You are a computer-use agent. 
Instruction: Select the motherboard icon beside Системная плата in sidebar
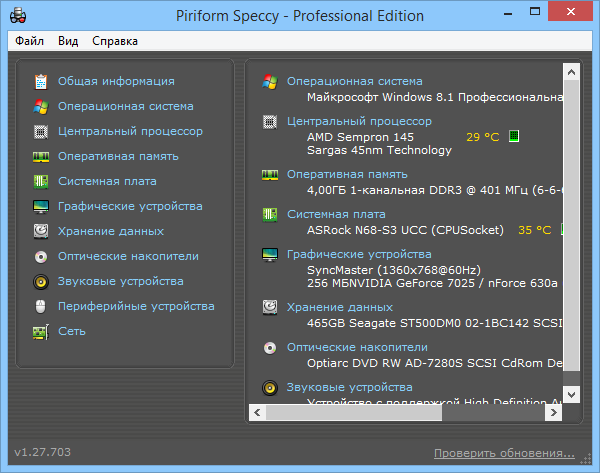click(41, 181)
